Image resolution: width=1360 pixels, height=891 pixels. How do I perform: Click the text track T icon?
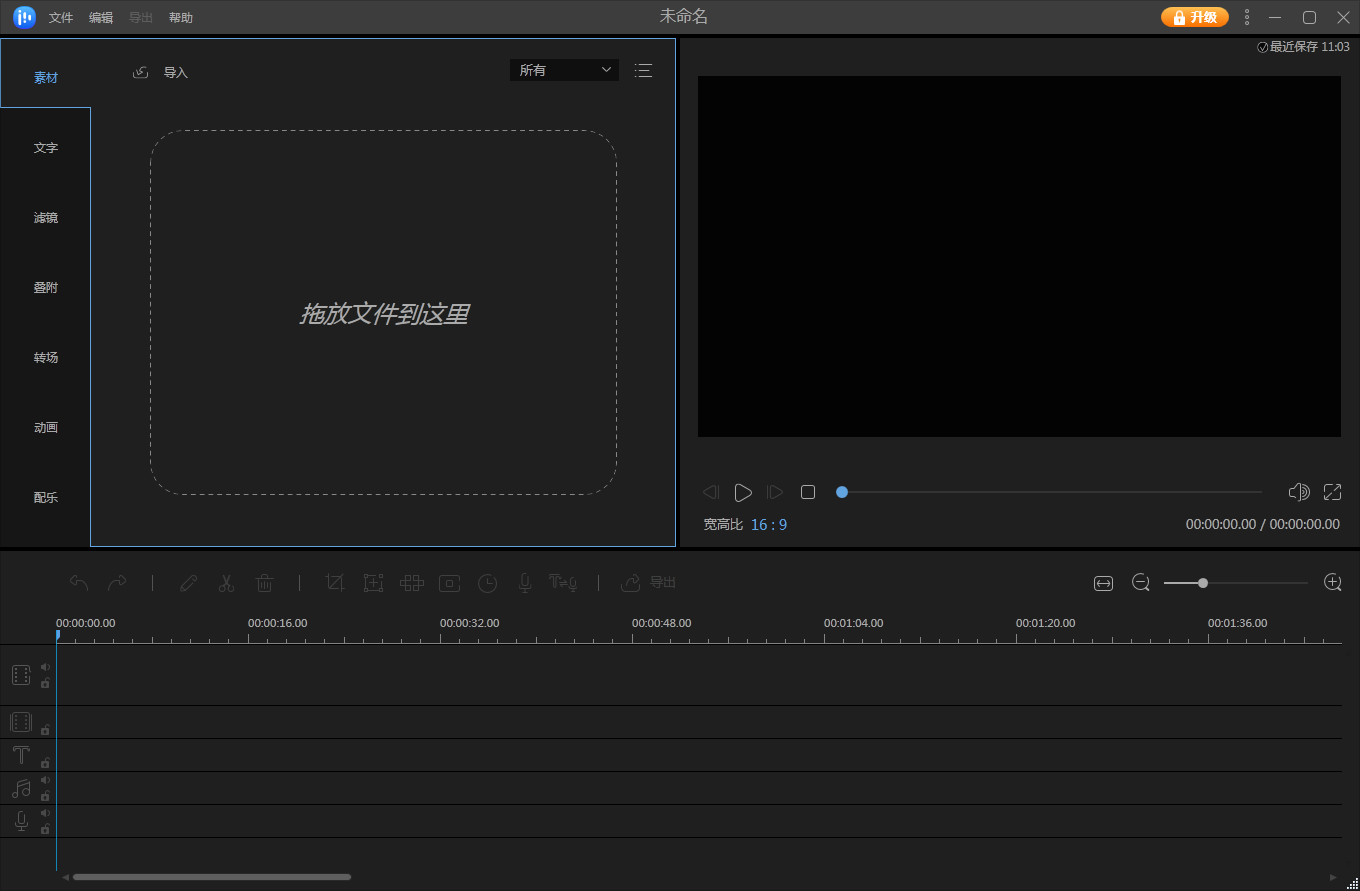click(x=21, y=755)
